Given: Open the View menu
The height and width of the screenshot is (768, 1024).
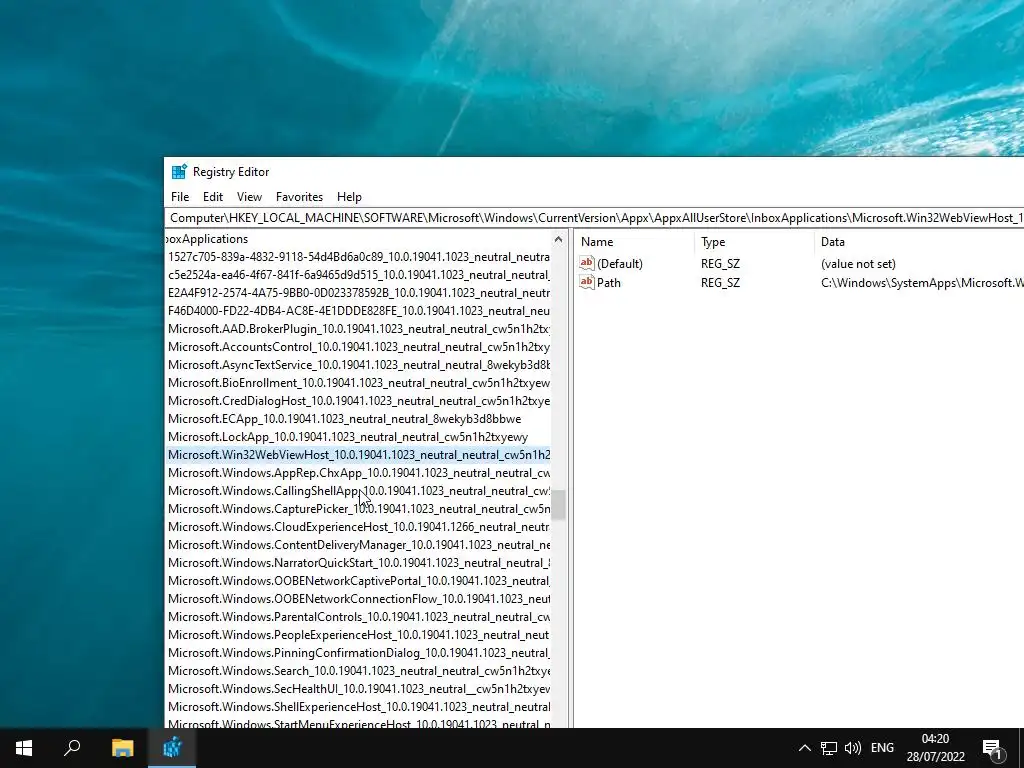Looking at the screenshot, I should click(x=249, y=197).
